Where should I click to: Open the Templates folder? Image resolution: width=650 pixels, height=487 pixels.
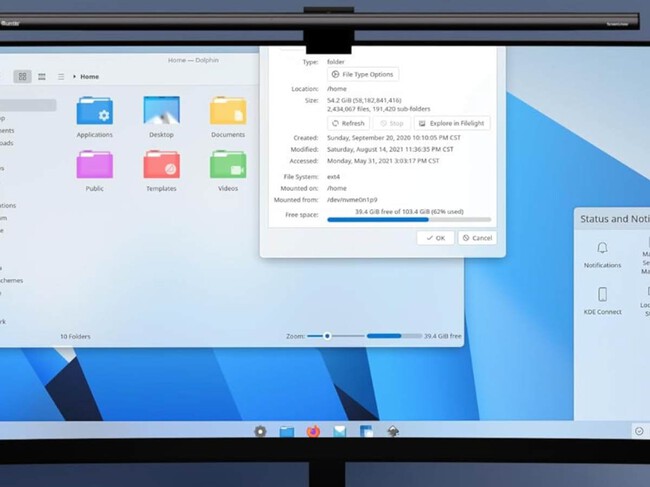pyautogui.click(x=160, y=165)
